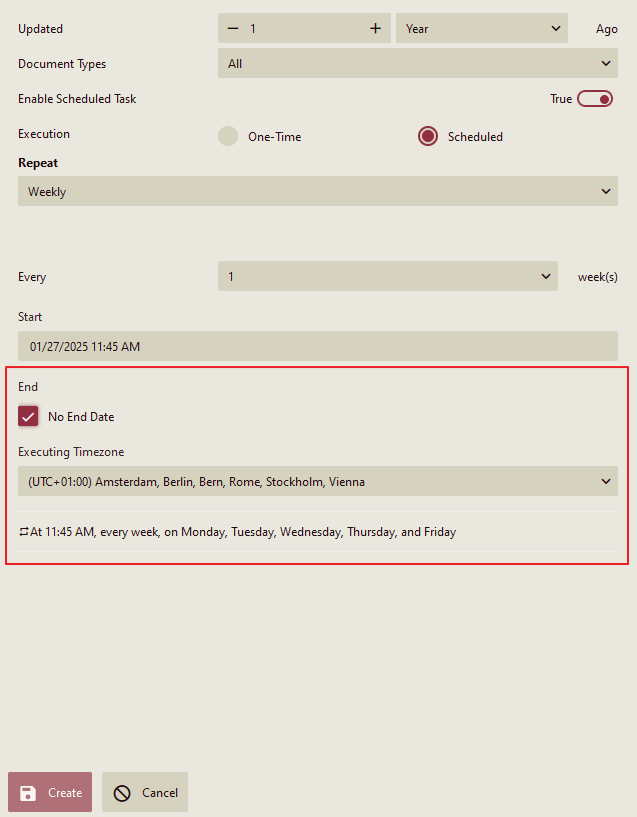637x817 pixels.
Task: Uncheck the No End Date checkbox
Action: [28, 417]
